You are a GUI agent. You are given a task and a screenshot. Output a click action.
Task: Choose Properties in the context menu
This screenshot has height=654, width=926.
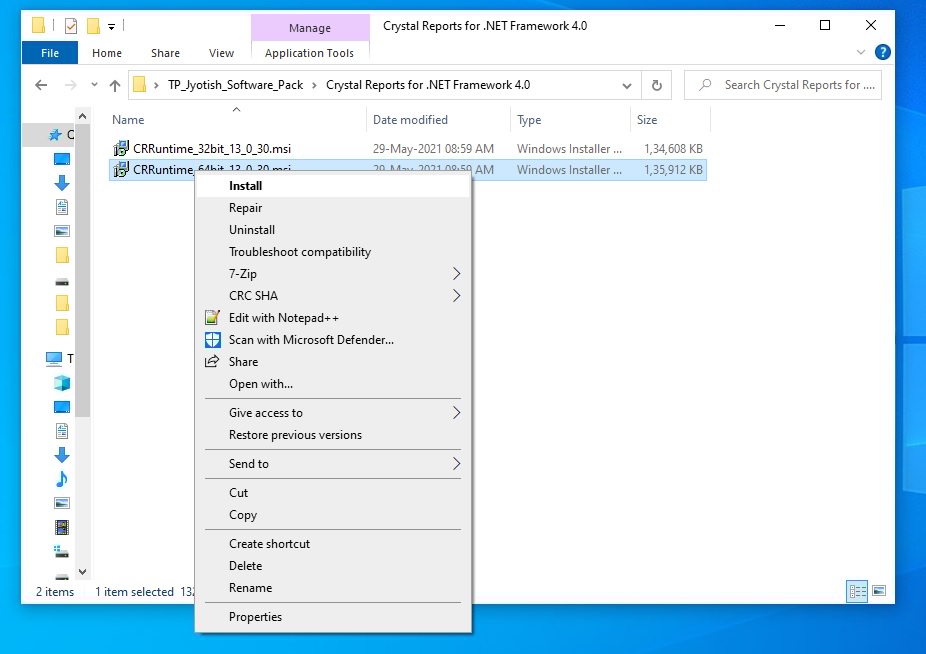pos(255,617)
